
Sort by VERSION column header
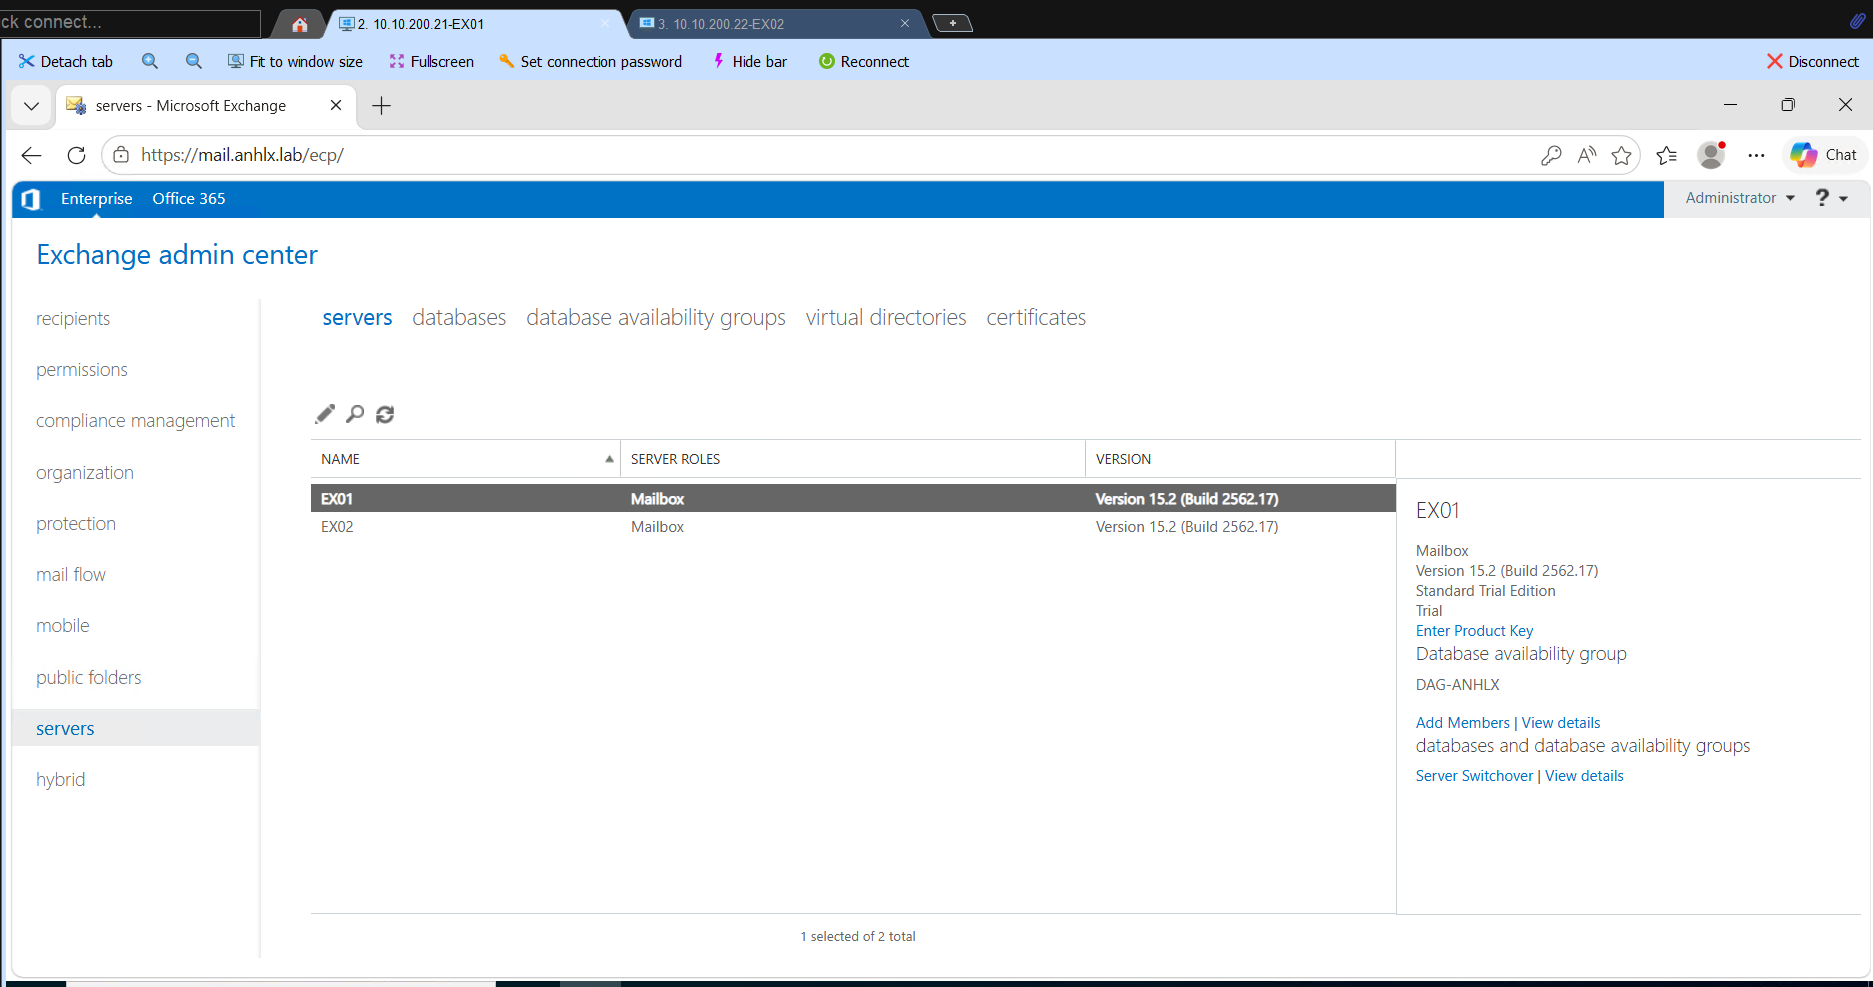(1240, 459)
